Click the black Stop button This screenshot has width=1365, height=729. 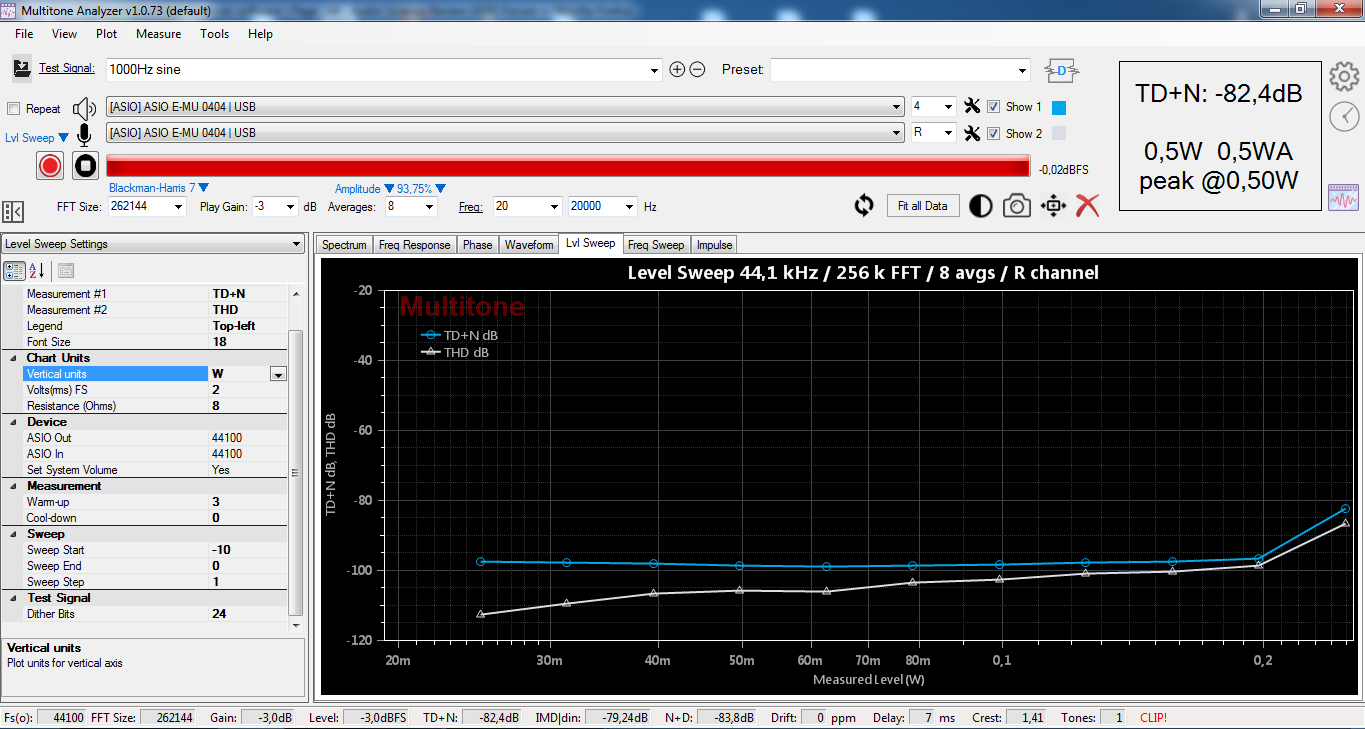click(86, 166)
